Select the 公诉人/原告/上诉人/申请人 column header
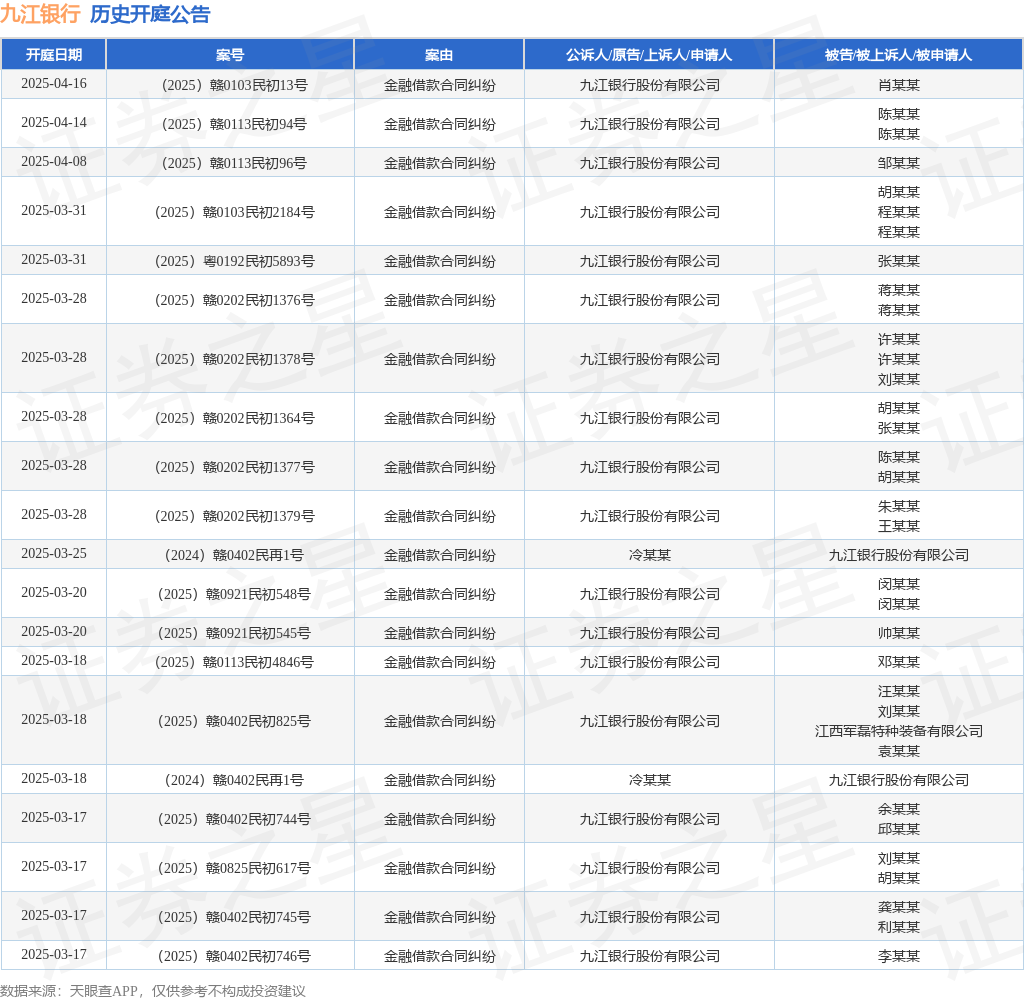The image size is (1024, 1000). coord(649,55)
